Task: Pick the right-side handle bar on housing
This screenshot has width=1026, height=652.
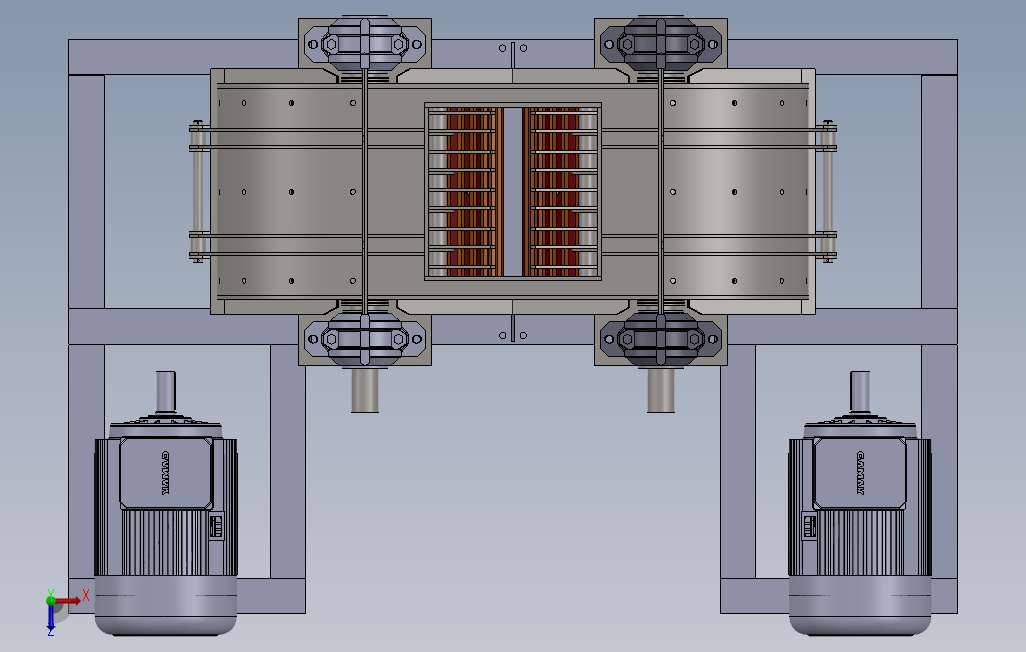Action: (x=828, y=192)
